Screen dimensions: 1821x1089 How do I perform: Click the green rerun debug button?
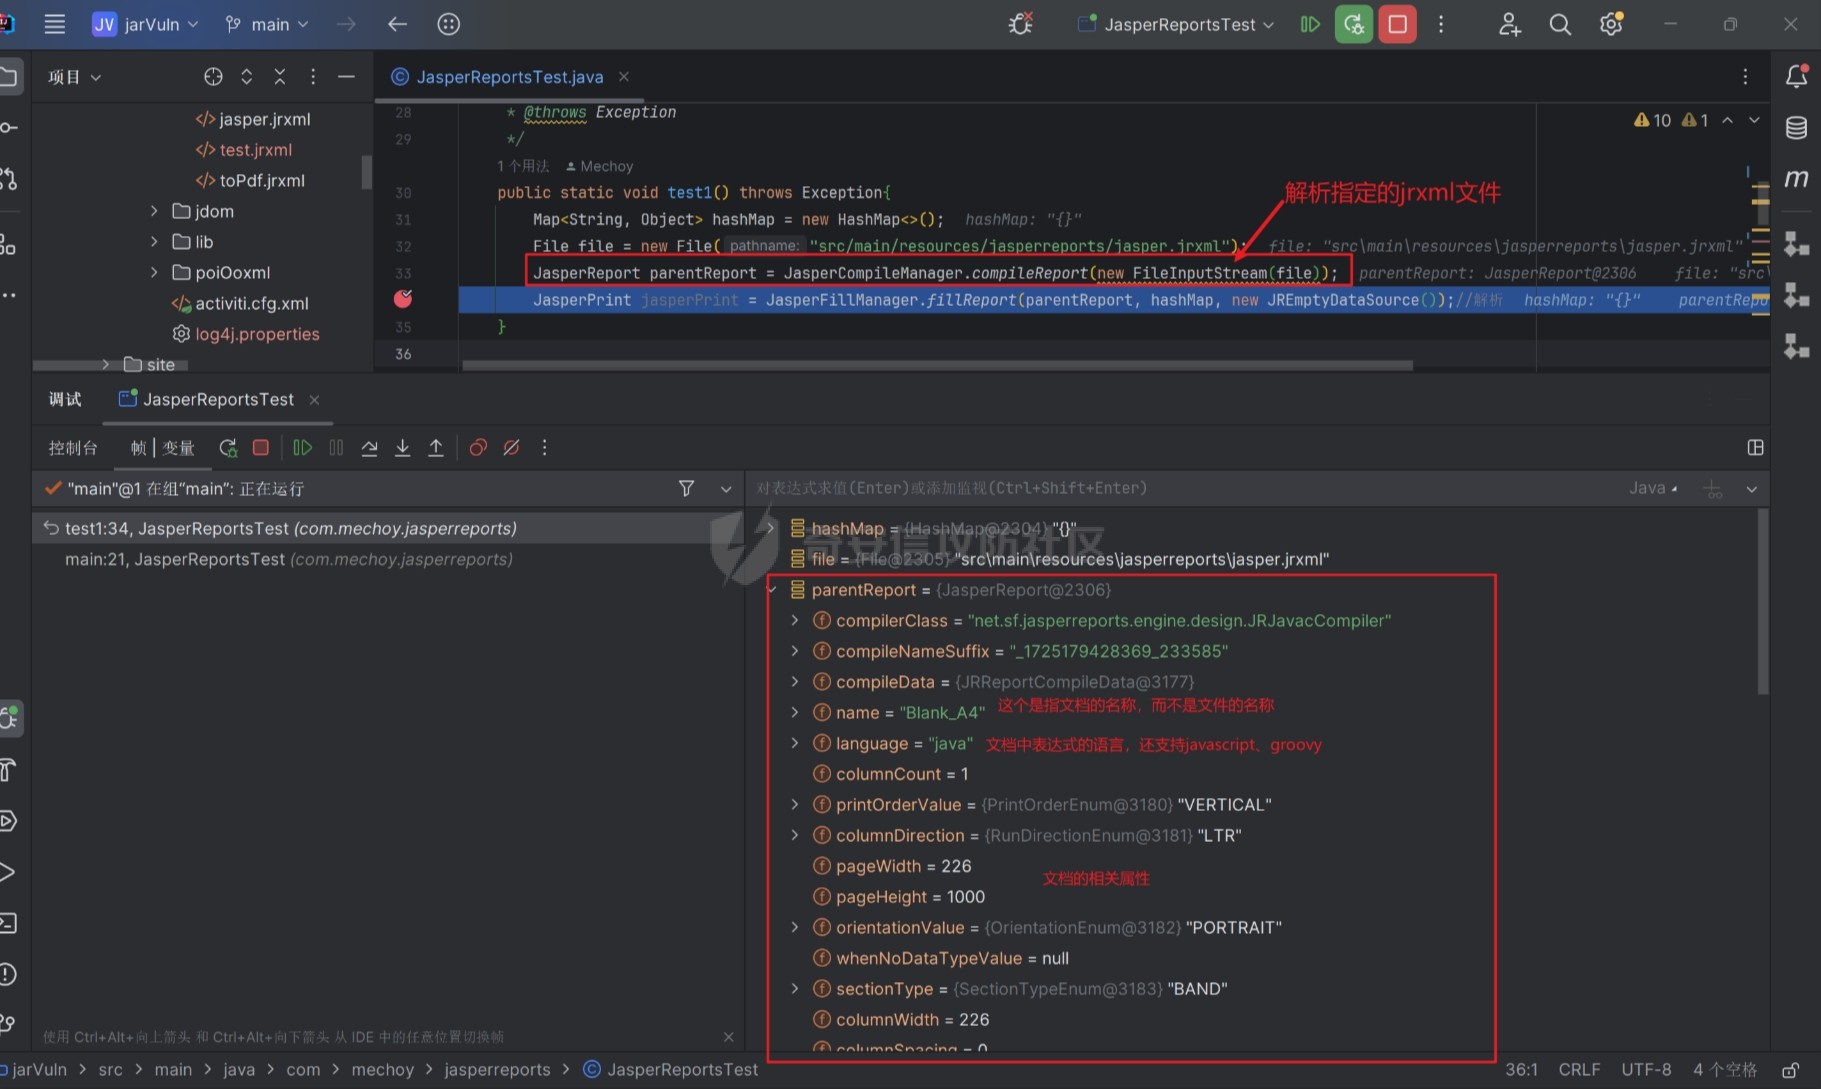point(1353,24)
